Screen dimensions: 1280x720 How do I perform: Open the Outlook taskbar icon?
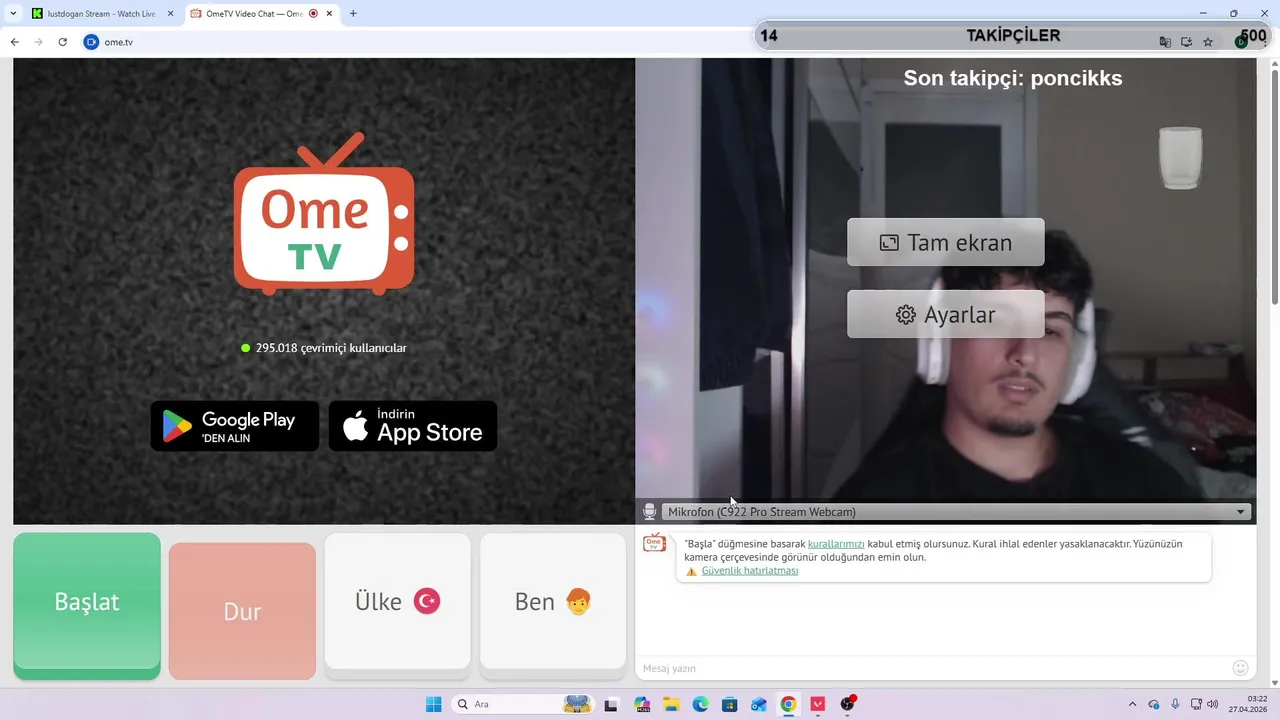point(759,704)
